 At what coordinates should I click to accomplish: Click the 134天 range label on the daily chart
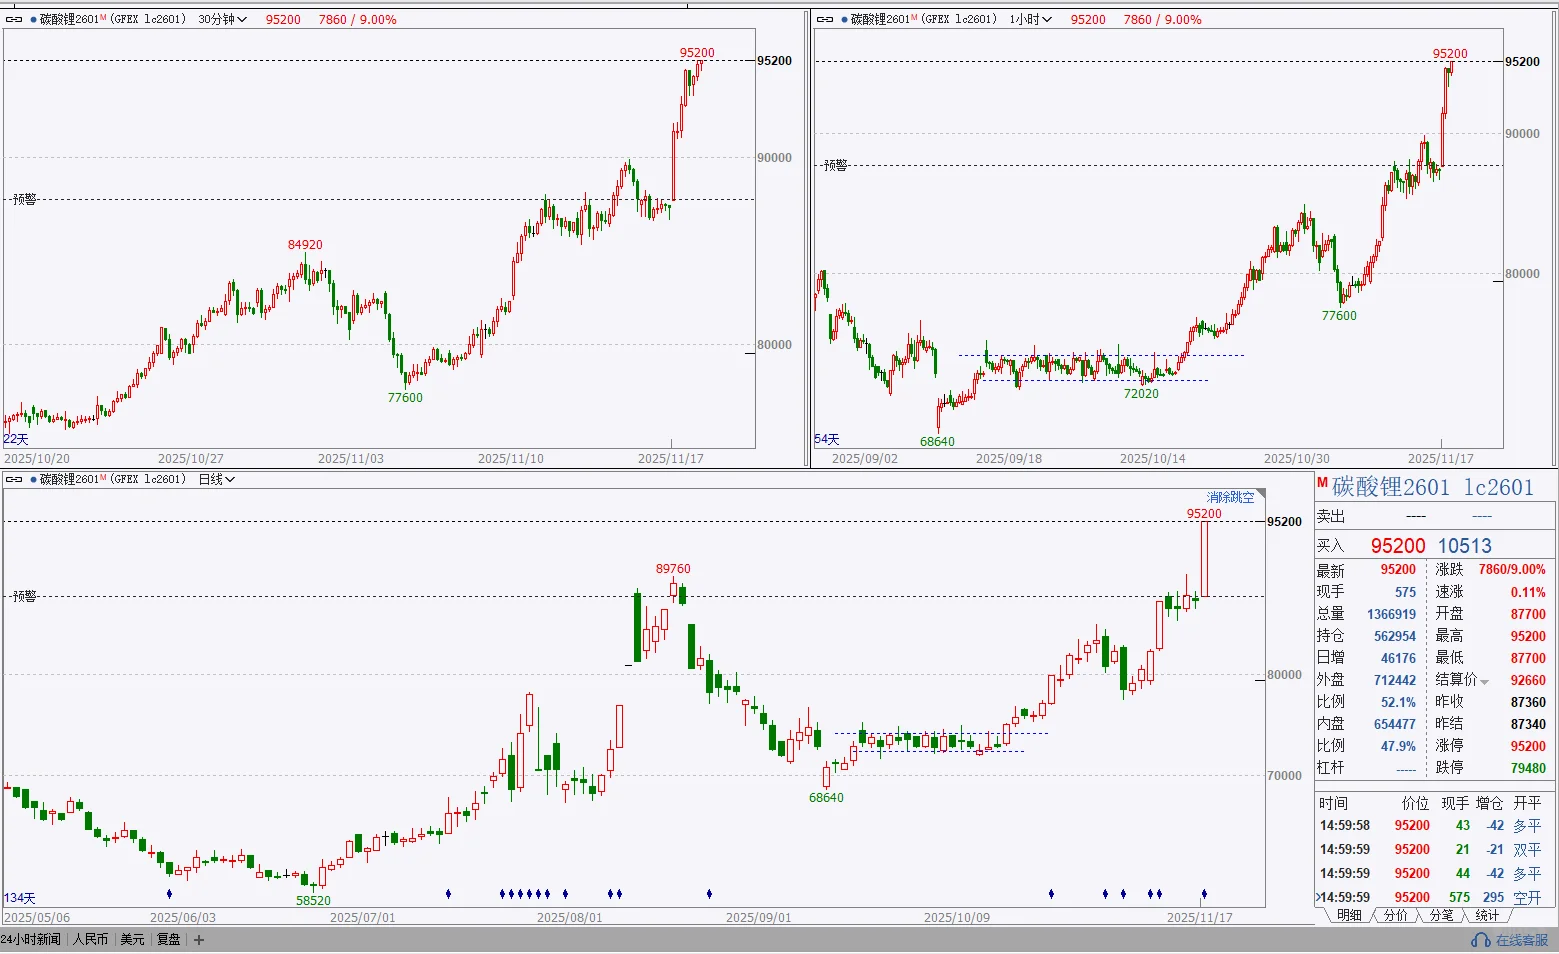click(x=20, y=898)
